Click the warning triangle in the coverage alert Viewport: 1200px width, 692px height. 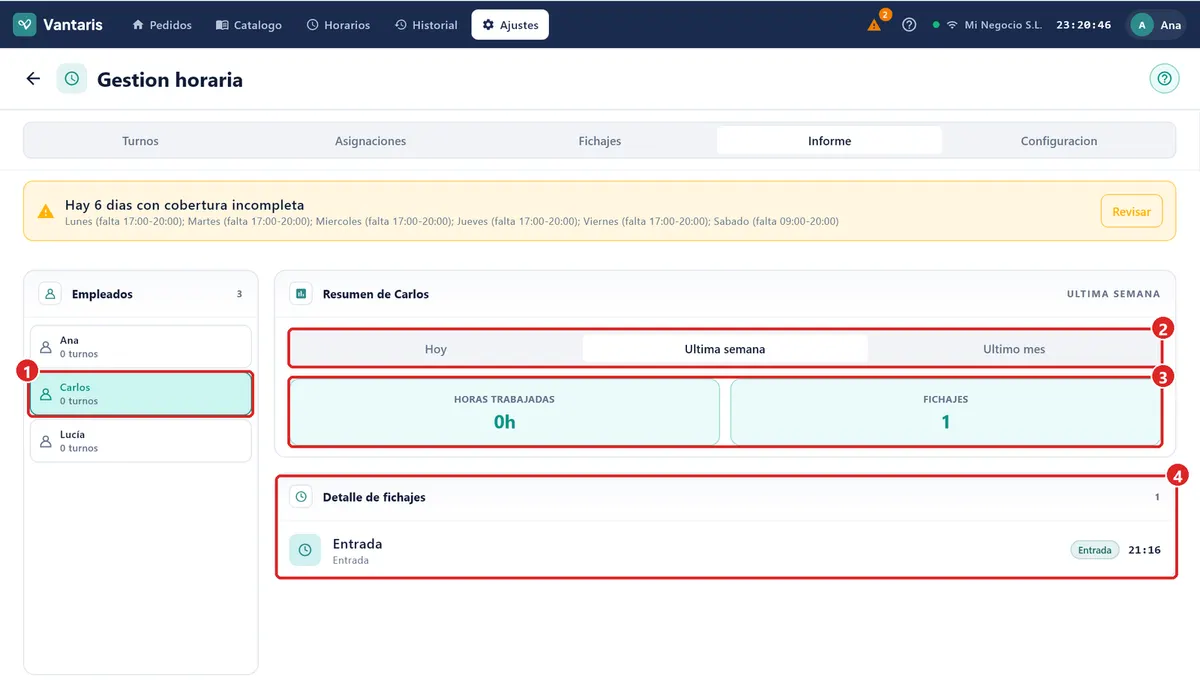click(x=46, y=212)
